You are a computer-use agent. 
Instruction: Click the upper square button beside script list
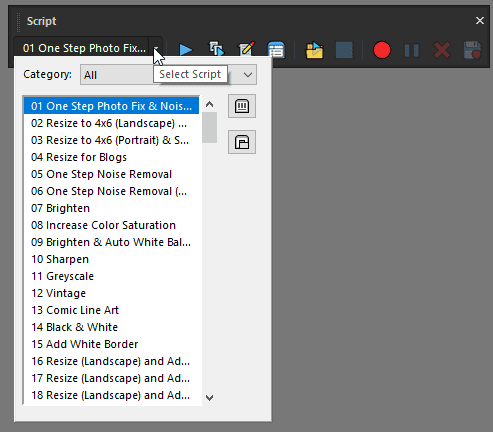(242, 106)
